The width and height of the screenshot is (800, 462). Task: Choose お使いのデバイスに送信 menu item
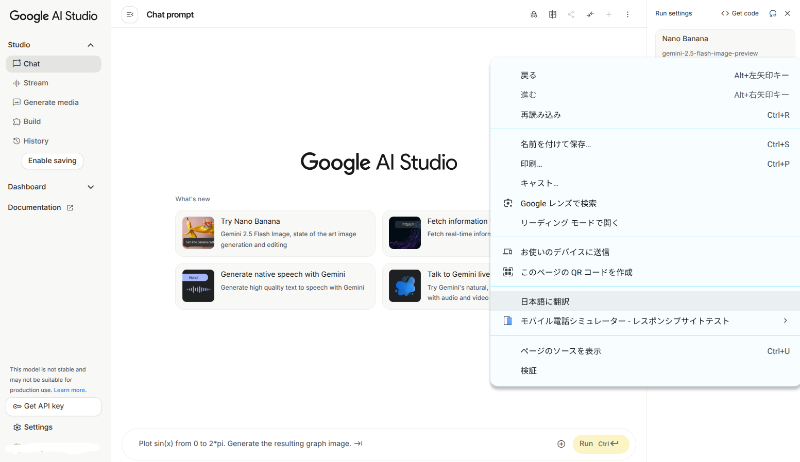click(645, 252)
